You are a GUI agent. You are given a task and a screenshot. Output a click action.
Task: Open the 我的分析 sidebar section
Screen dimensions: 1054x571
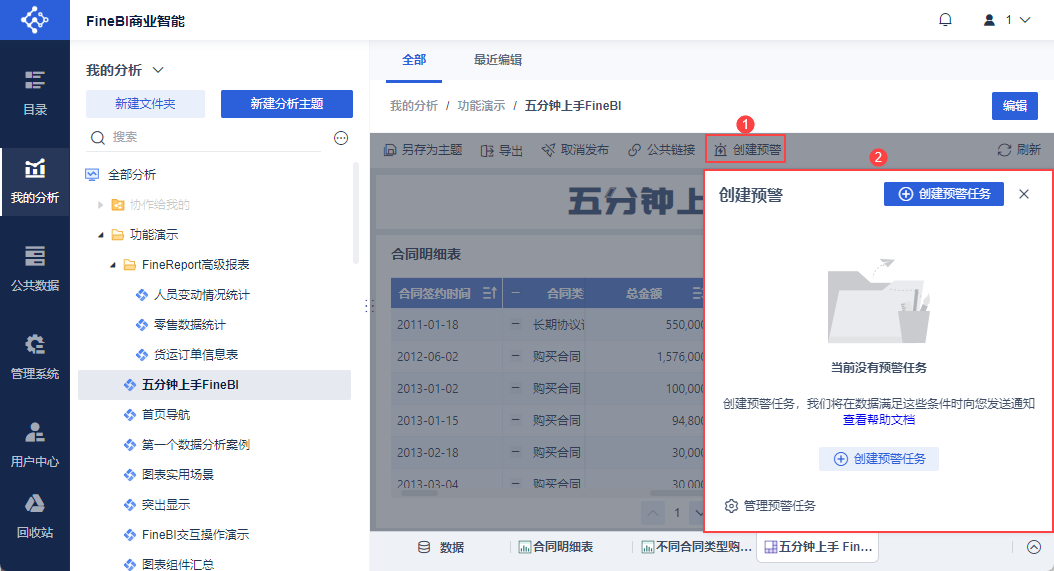(35, 182)
